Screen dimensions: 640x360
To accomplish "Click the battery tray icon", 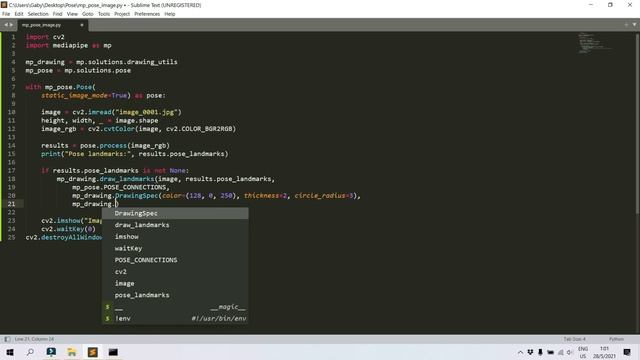I will (x=550, y=352).
